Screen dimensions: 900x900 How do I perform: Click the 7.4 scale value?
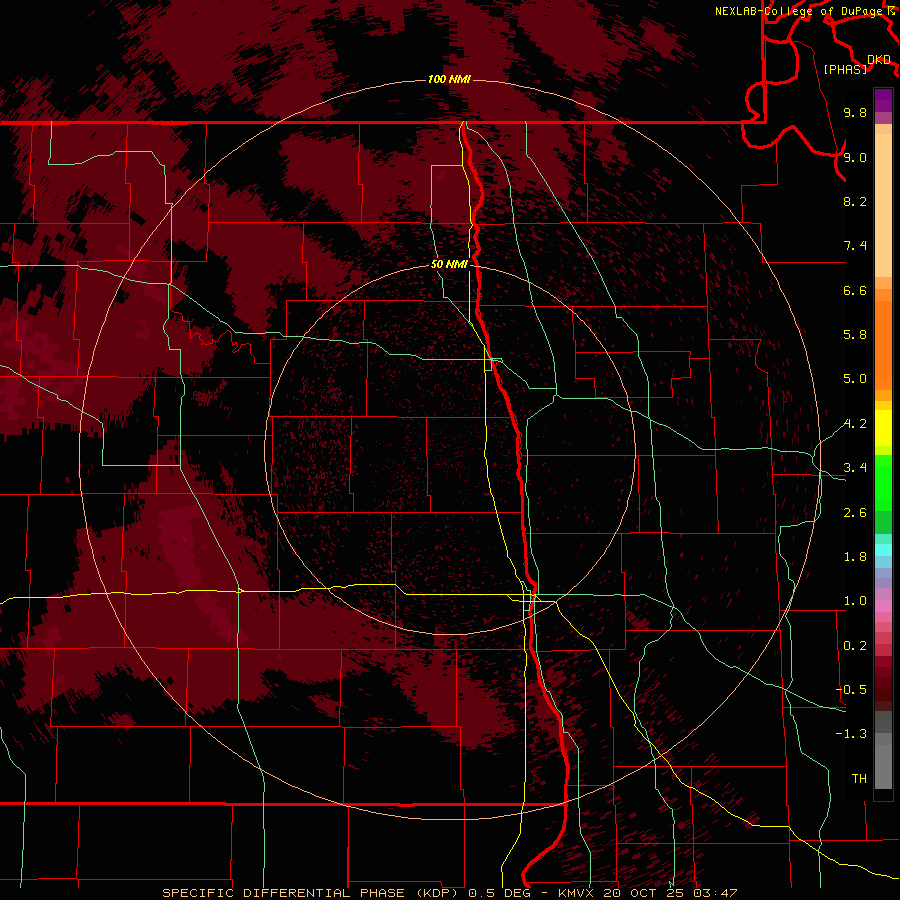855,246
